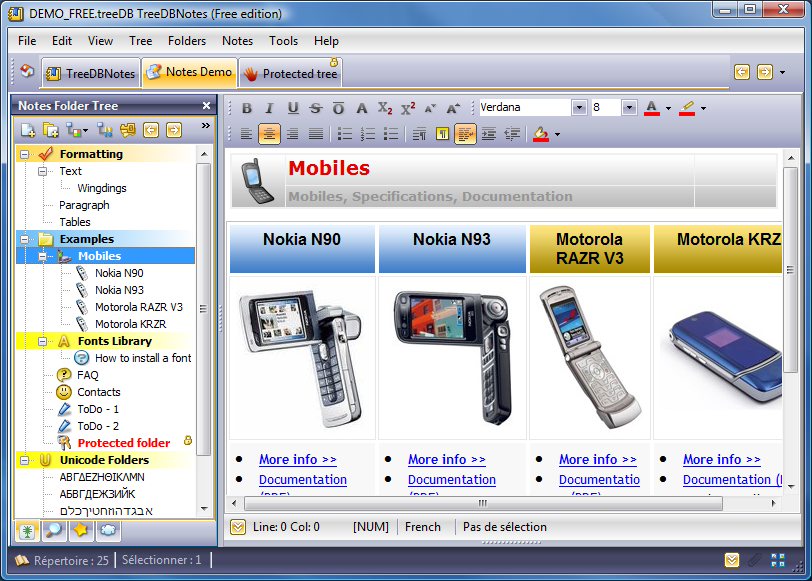The width and height of the screenshot is (812, 581).
Task: Collapse the Unicode Folders node
Action: [24, 460]
